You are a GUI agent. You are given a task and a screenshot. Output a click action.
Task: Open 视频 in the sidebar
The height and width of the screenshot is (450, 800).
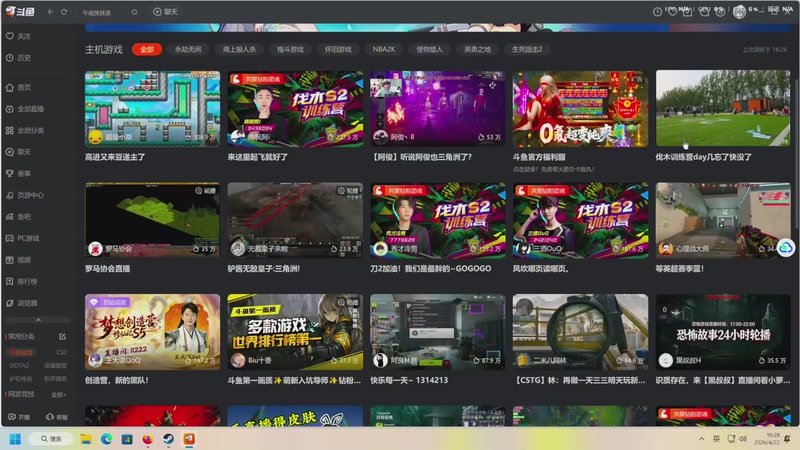18,260
